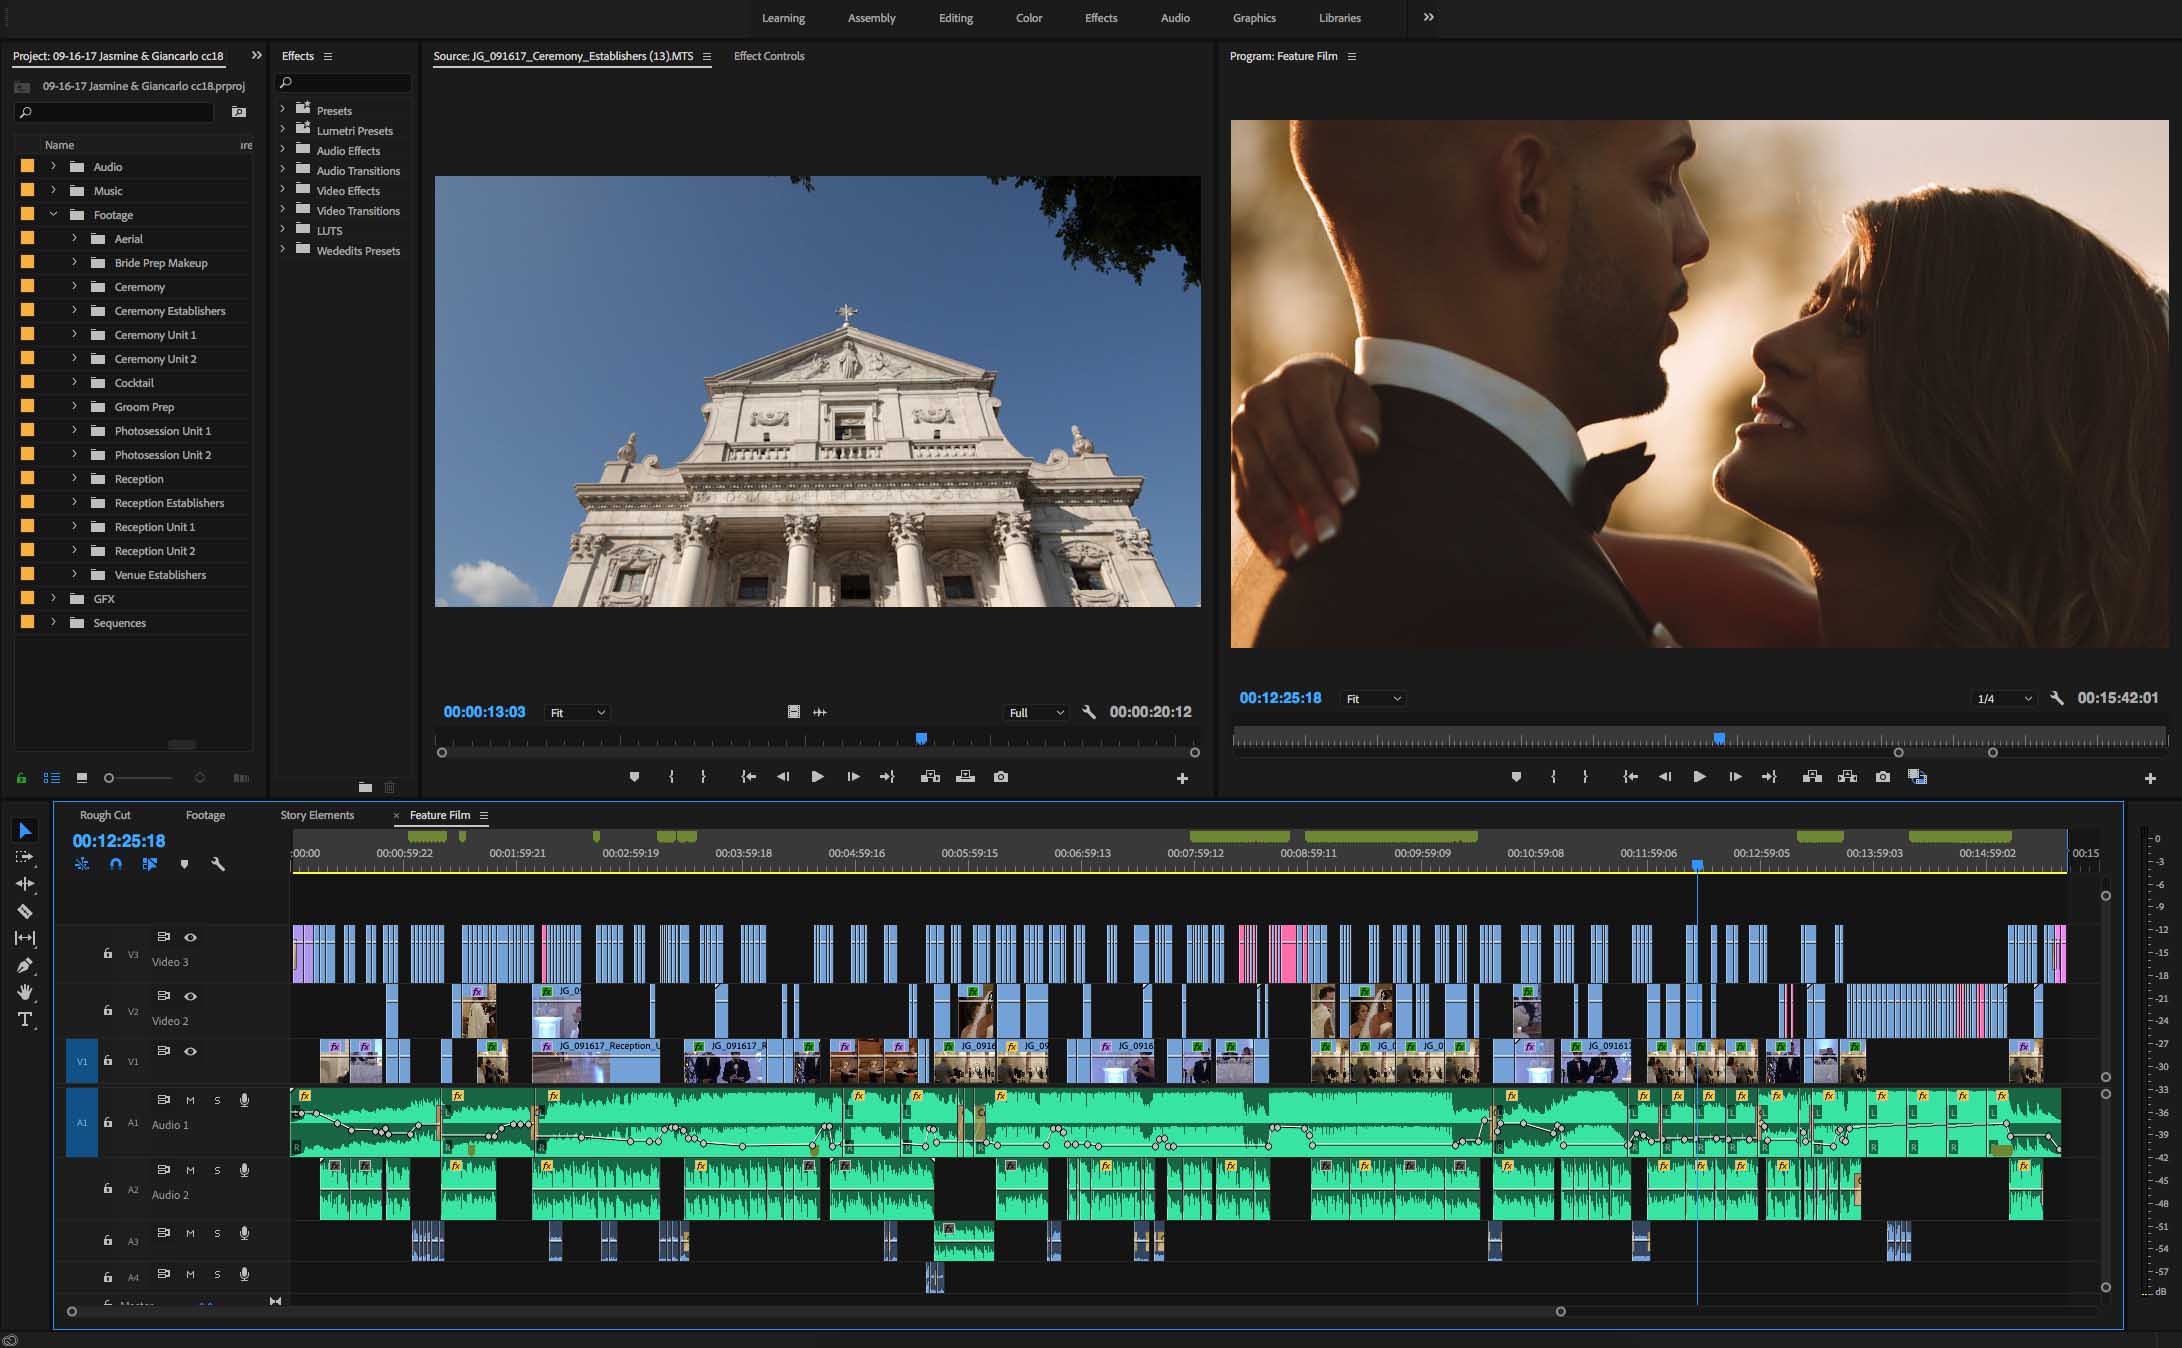Select the Ripple Edit tool
Viewport: 2182px width, 1348px height.
pyautogui.click(x=25, y=884)
